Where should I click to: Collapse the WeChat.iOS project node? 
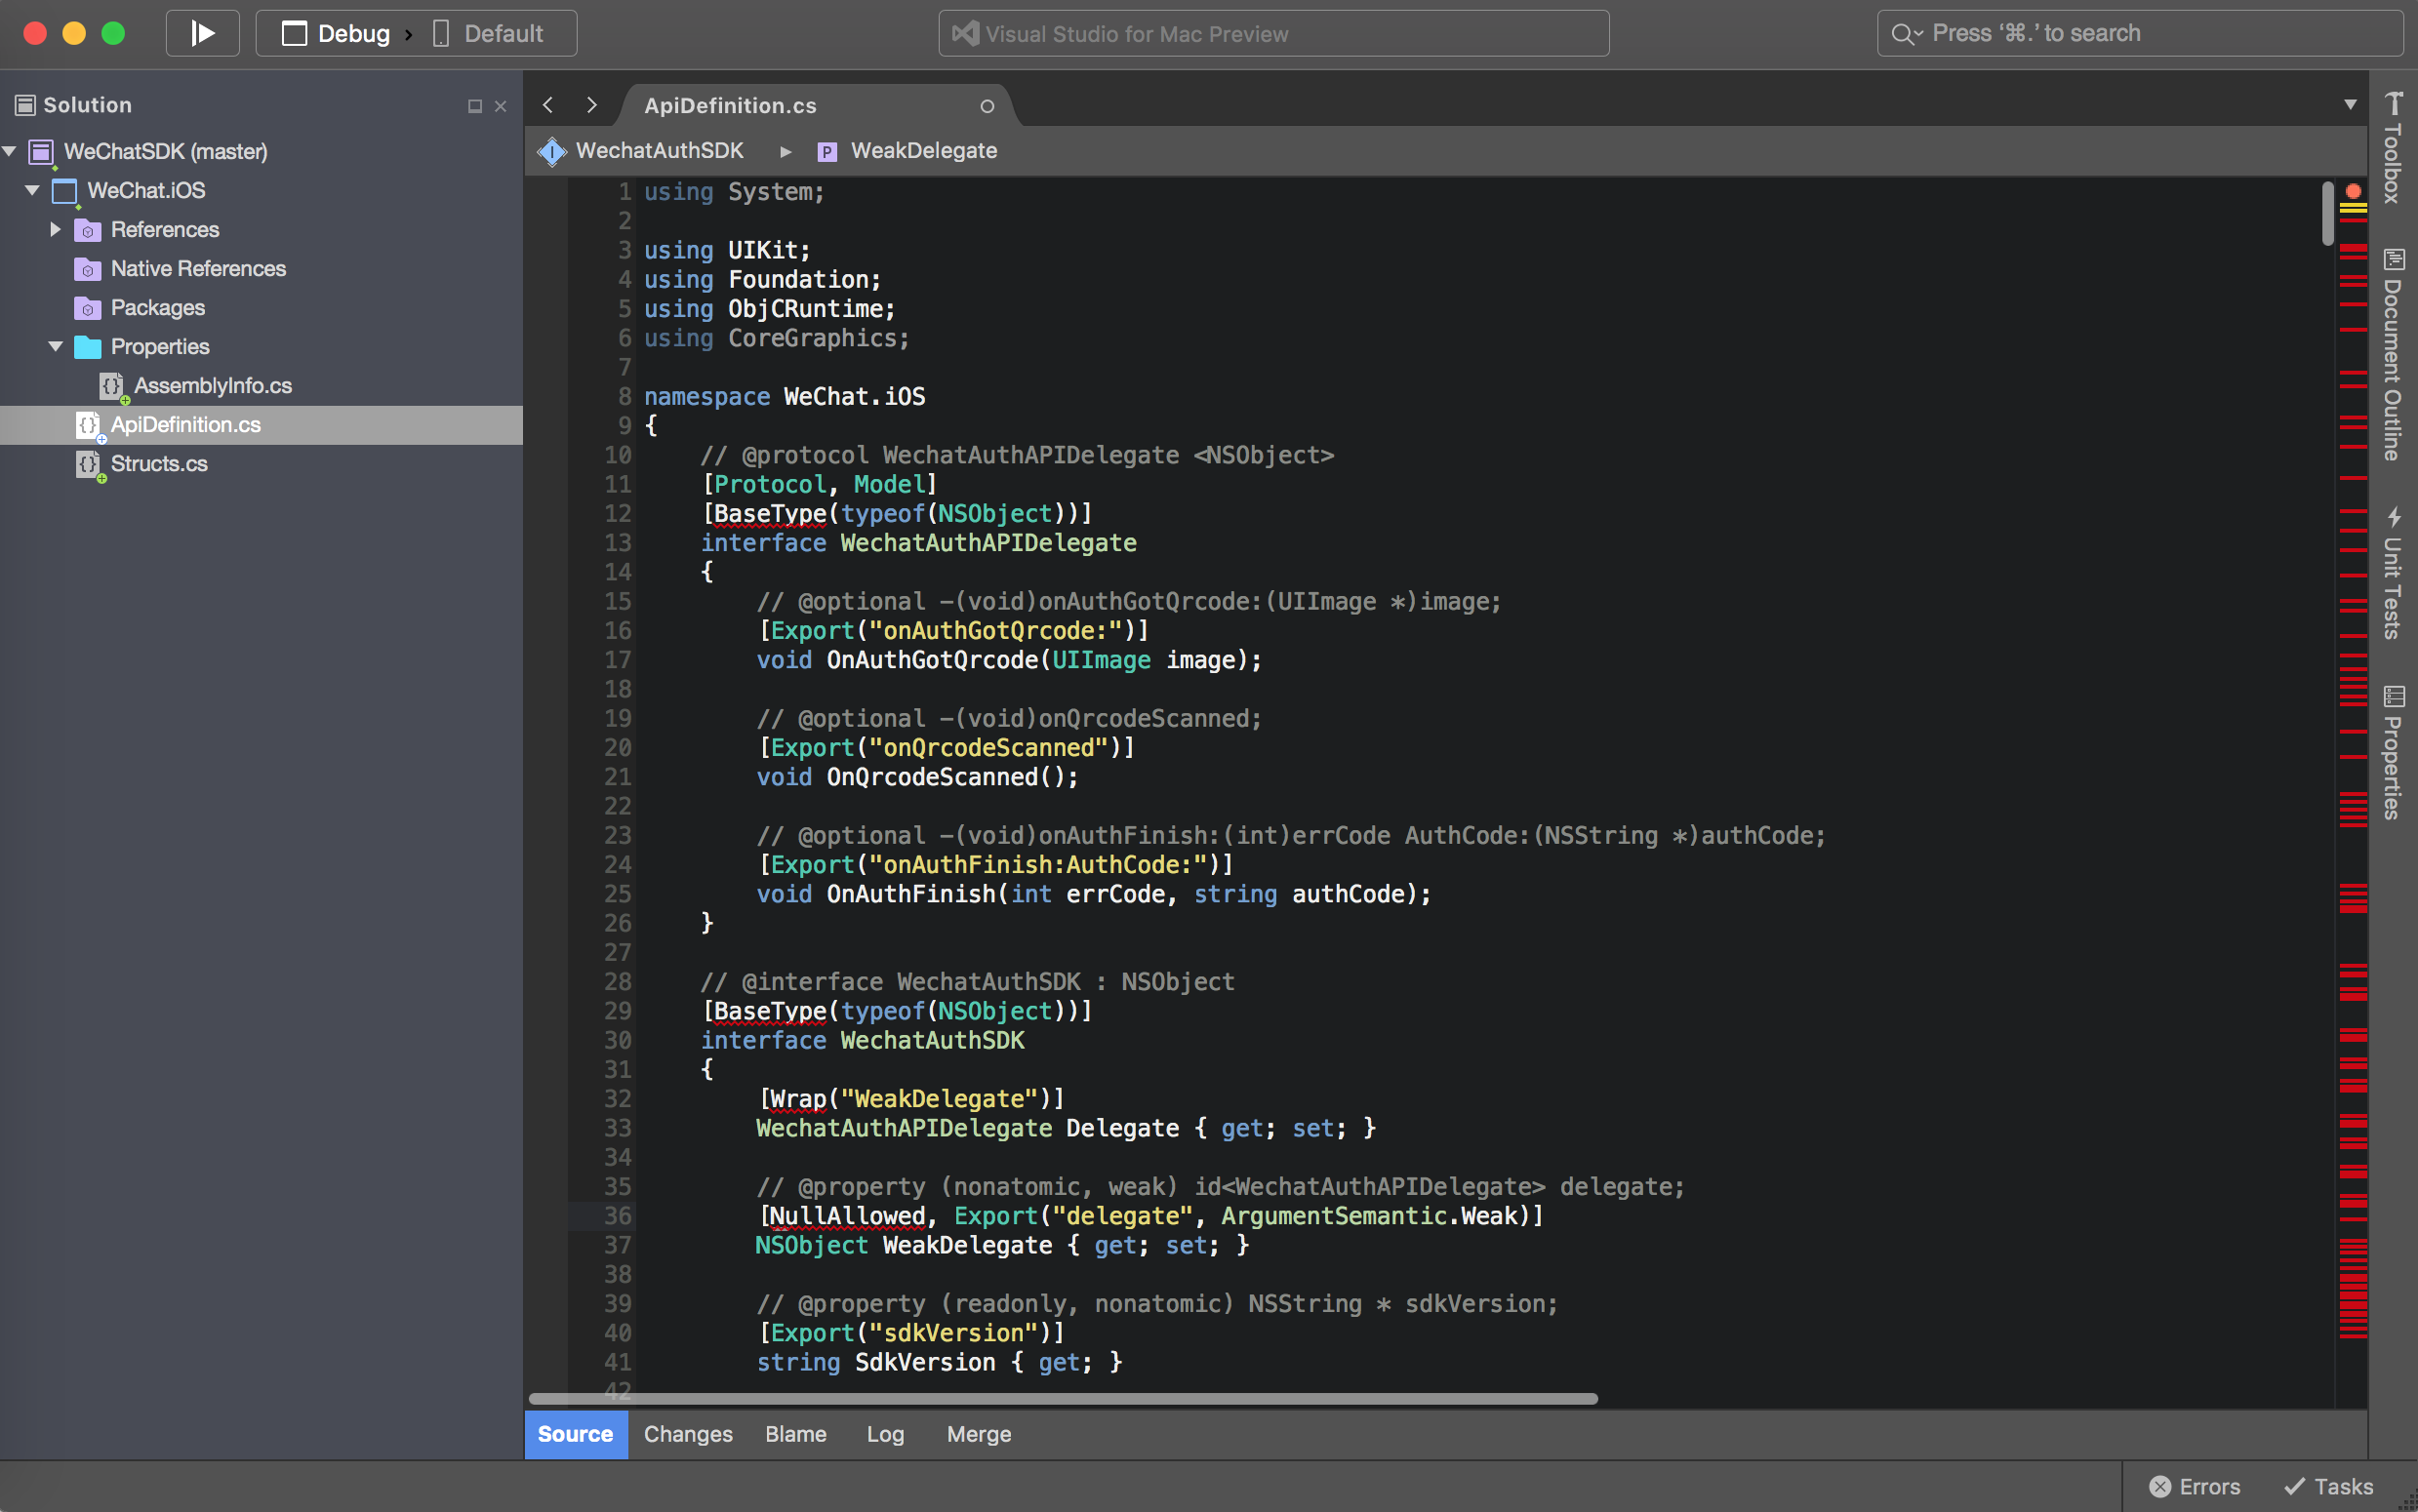[32, 190]
